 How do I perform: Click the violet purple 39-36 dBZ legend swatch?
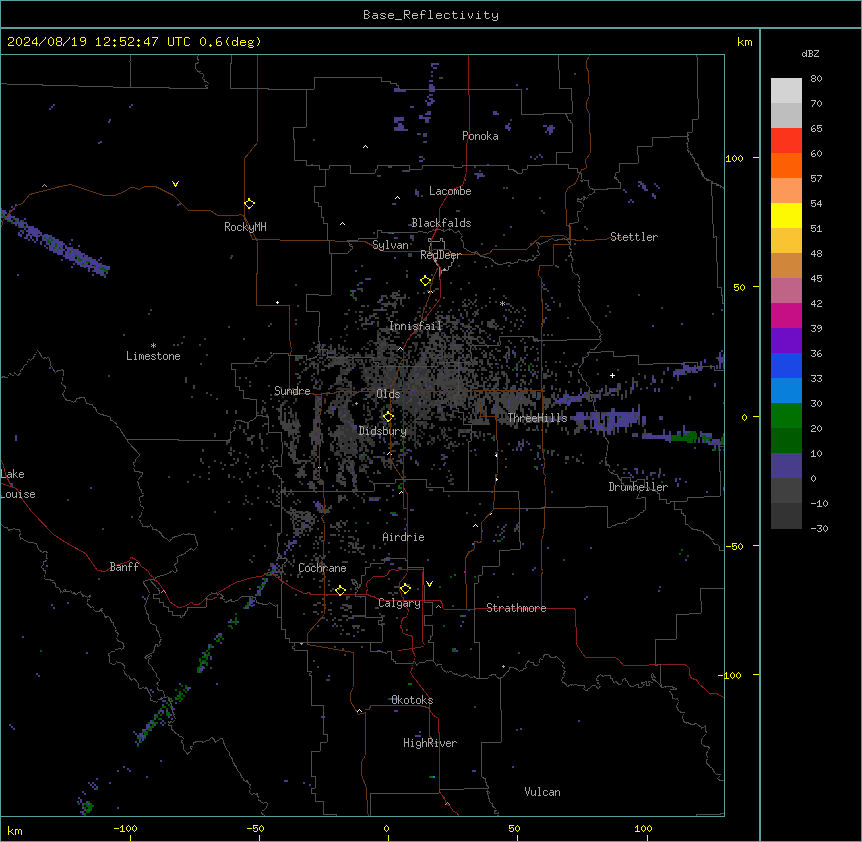click(786, 341)
